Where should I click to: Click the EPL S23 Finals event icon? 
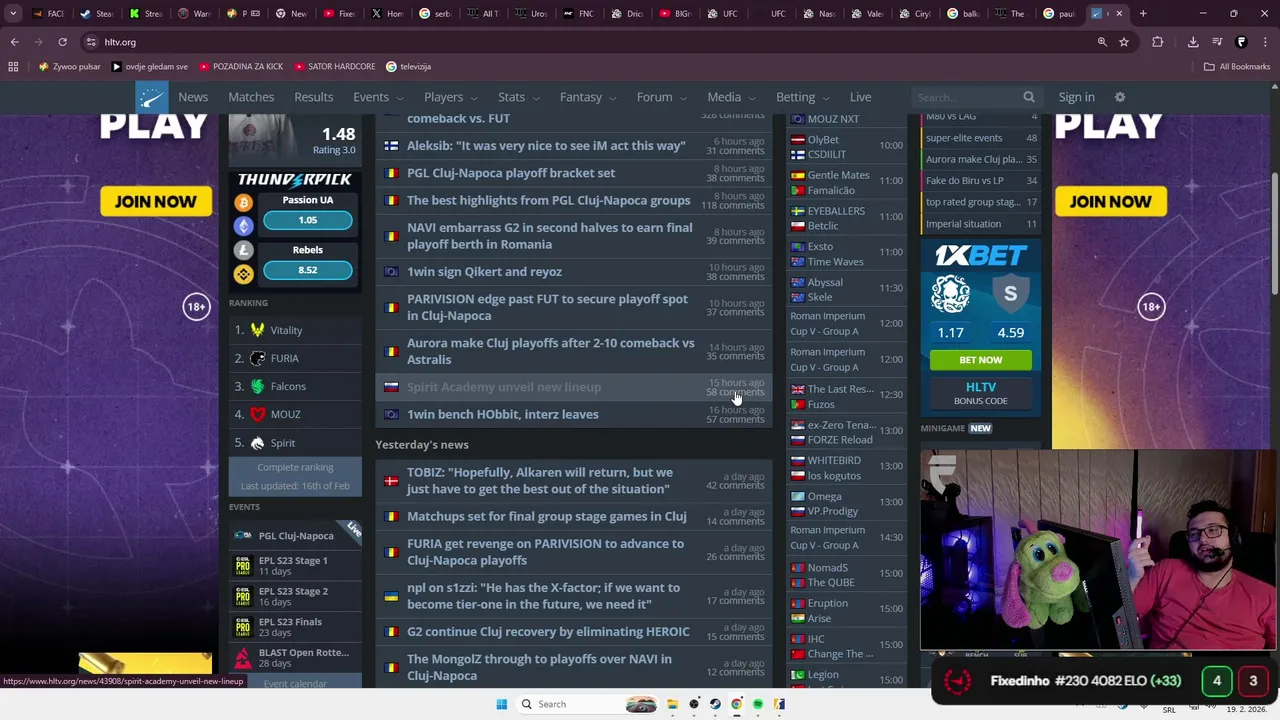coord(243,627)
